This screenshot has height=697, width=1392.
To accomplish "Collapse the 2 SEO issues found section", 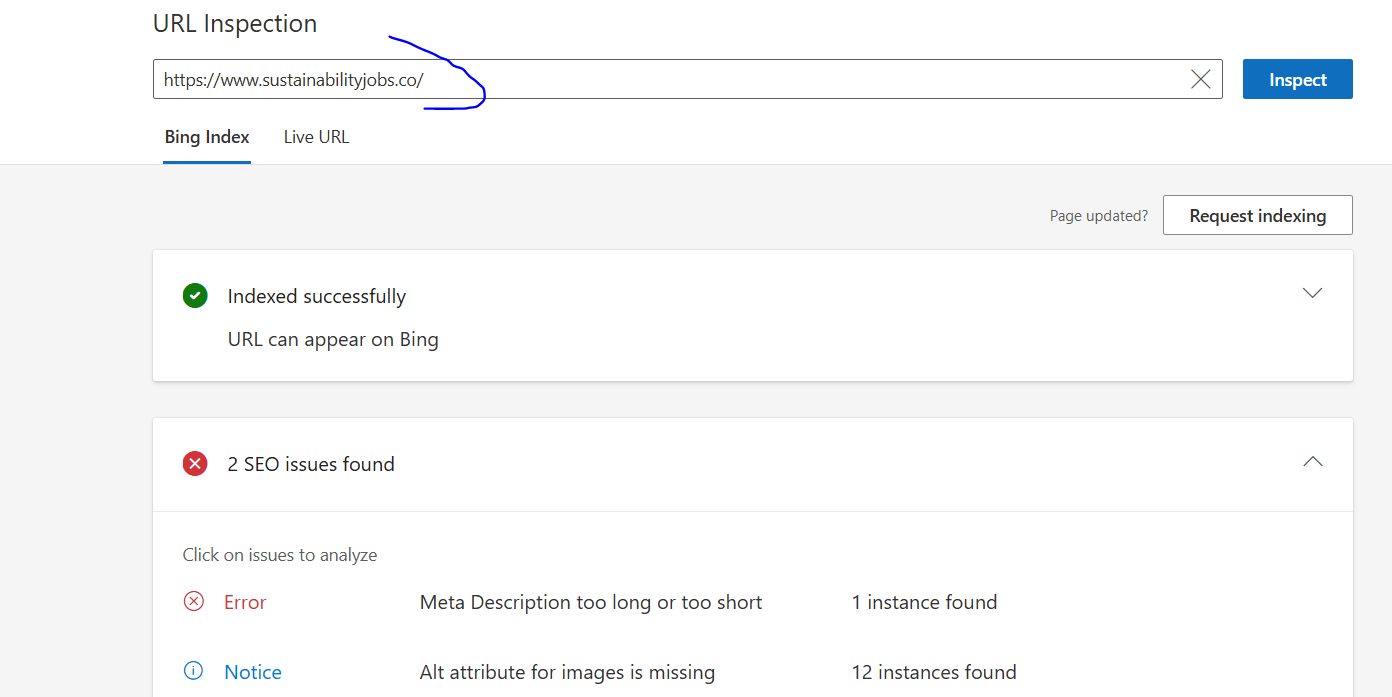I will (1312, 462).
